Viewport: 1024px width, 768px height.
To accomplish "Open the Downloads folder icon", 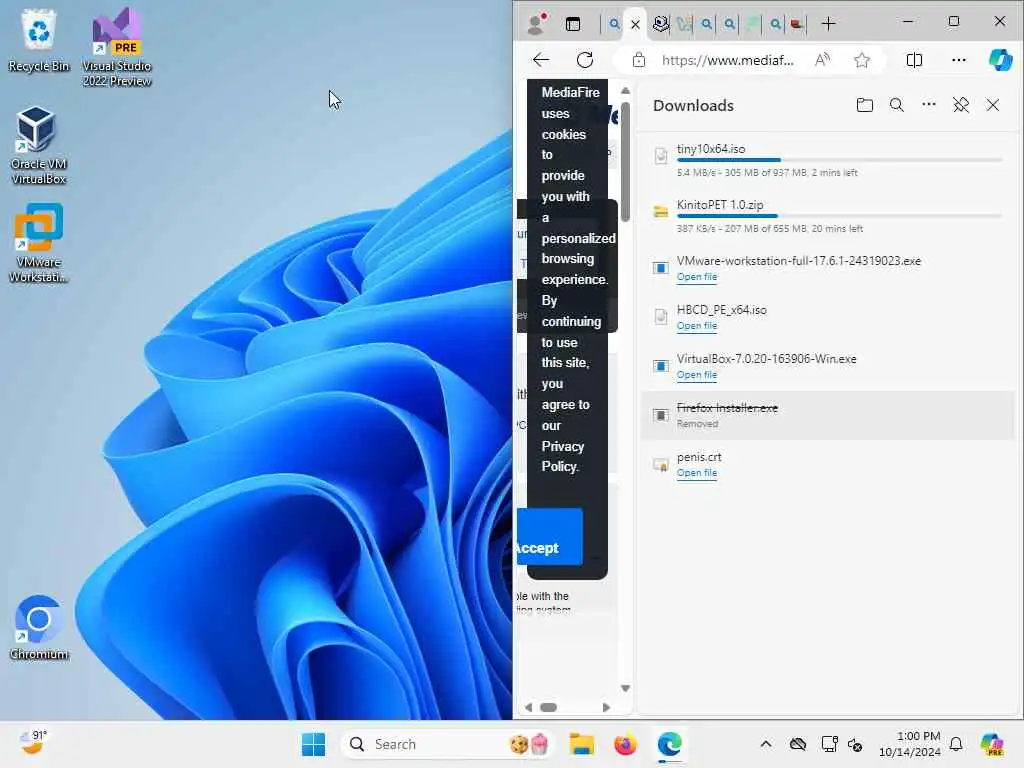I will tap(865, 105).
